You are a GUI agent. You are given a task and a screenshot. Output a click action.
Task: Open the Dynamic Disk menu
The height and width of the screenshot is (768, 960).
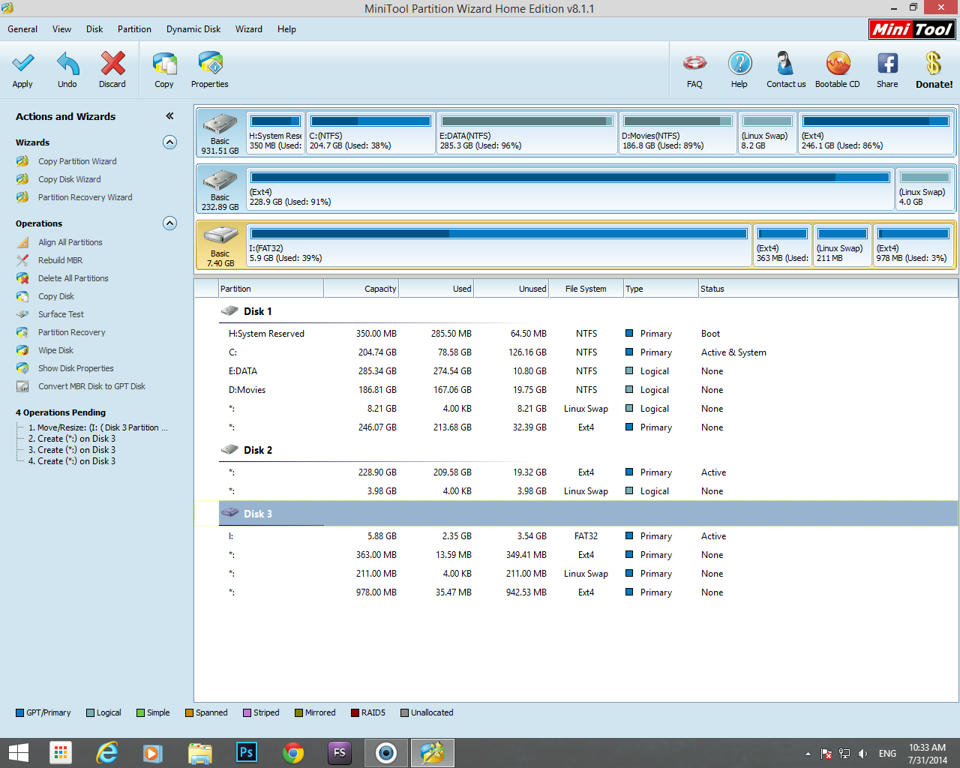click(193, 29)
